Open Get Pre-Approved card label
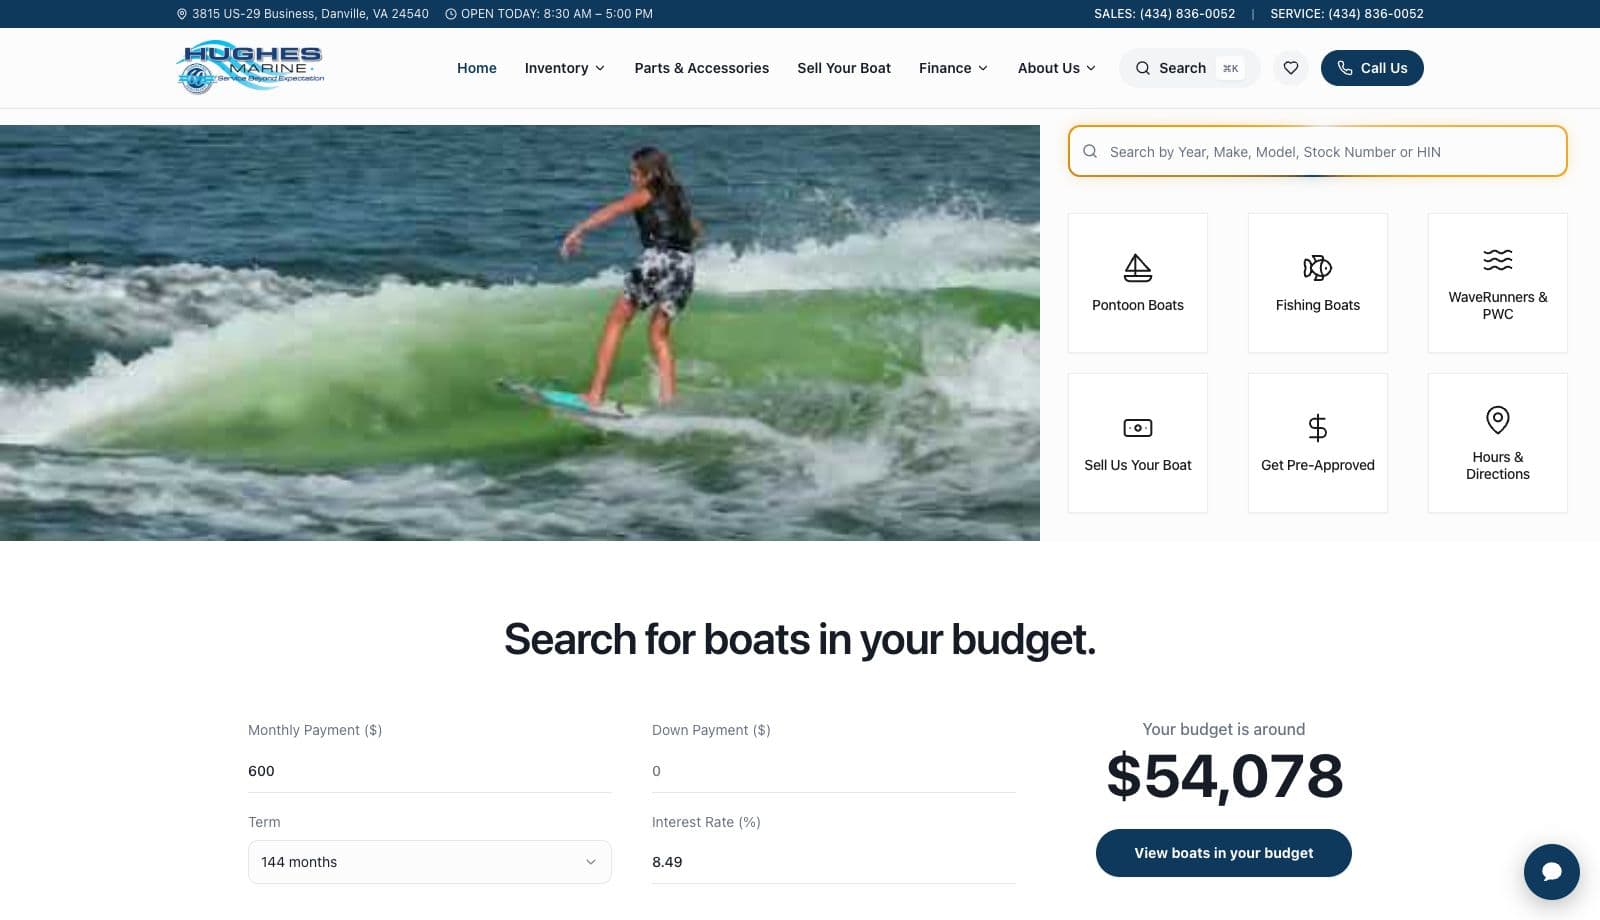1600x920 pixels. [1318, 465]
